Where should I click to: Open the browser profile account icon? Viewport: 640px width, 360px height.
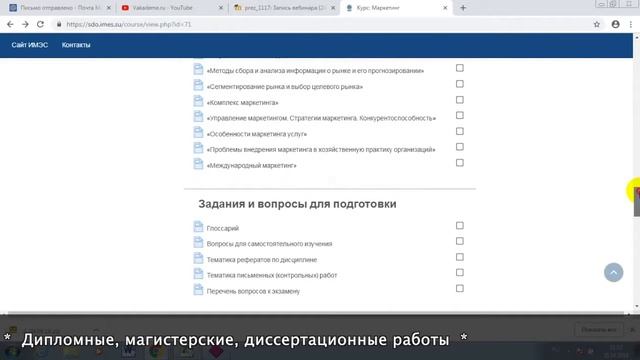616,24
